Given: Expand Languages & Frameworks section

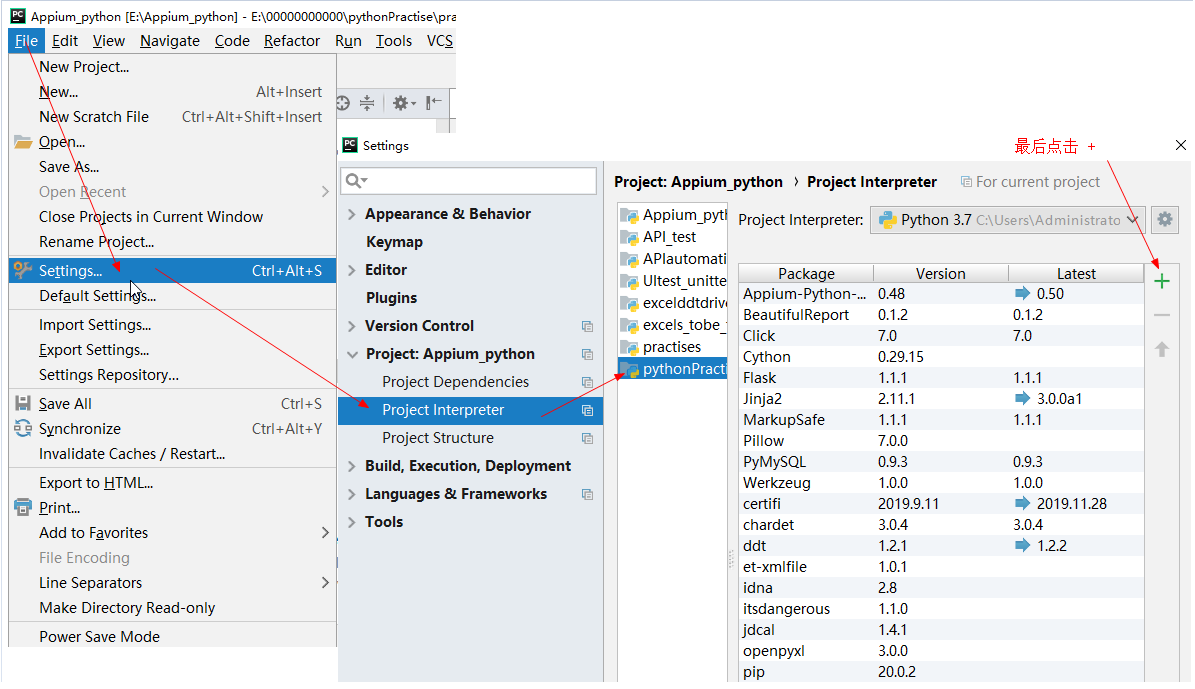Looking at the screenshot, I should point(351,494).
